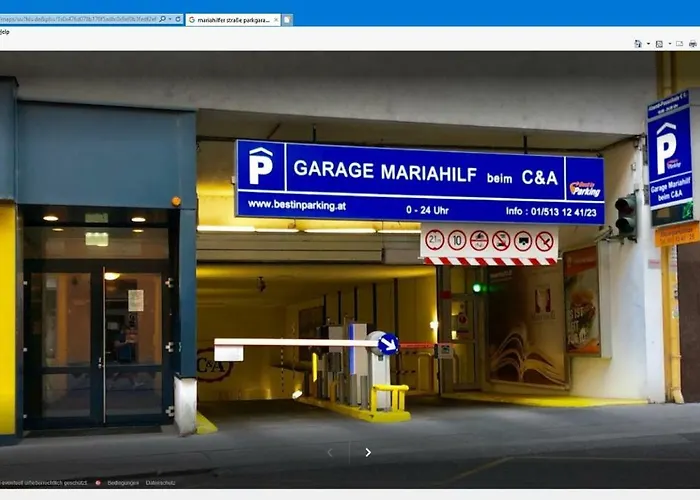Switch to the mariahilfer straße parkgarage tab

pyautogui.click(x=232, y=19)
